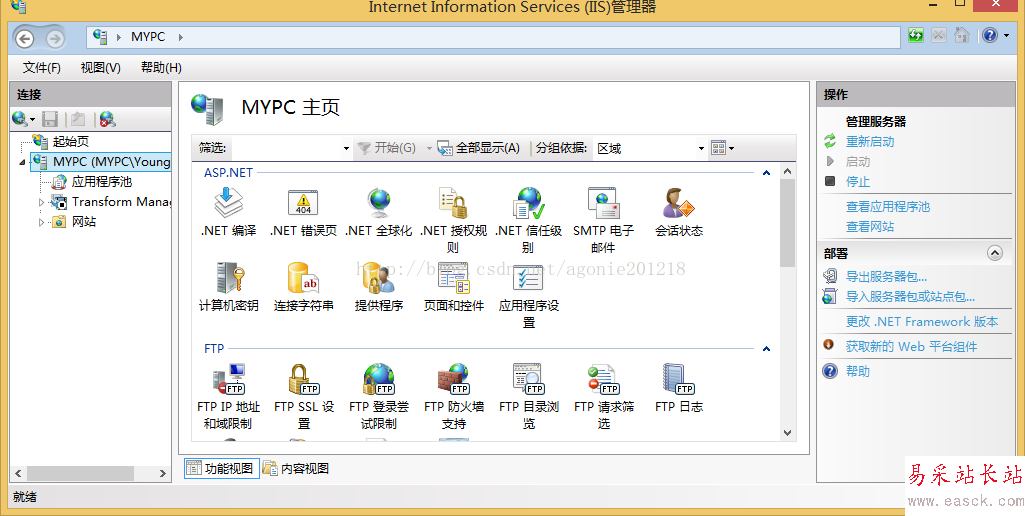
Task: Open the .NET 错误页 feature
Action: (x=303, y=212)
